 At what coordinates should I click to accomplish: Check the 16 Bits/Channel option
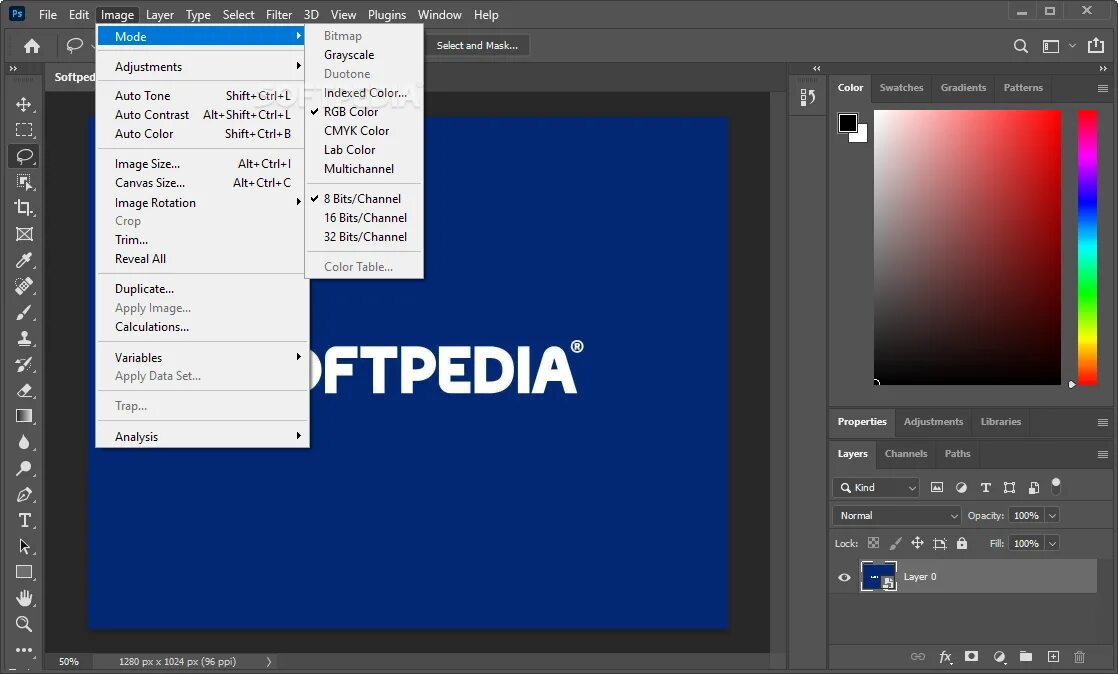click(x=364, y=218)
